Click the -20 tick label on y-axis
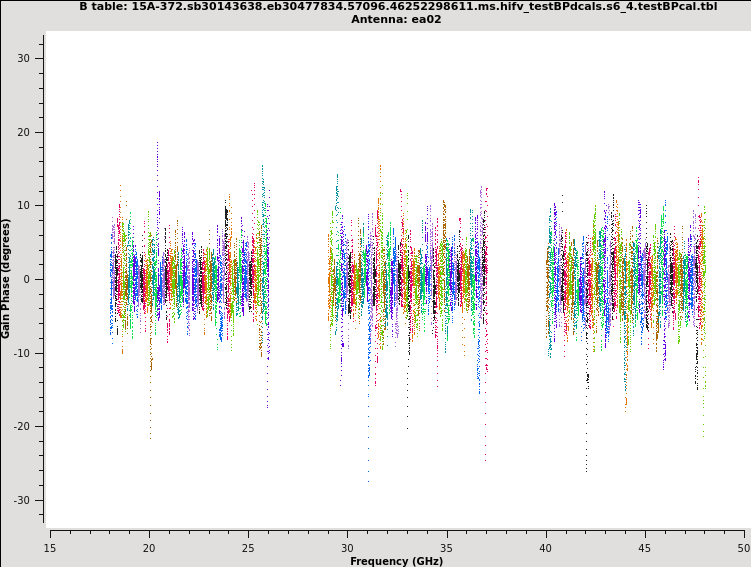Image resolution: width=751 pixels, height=567 pixels. [21, 427]
